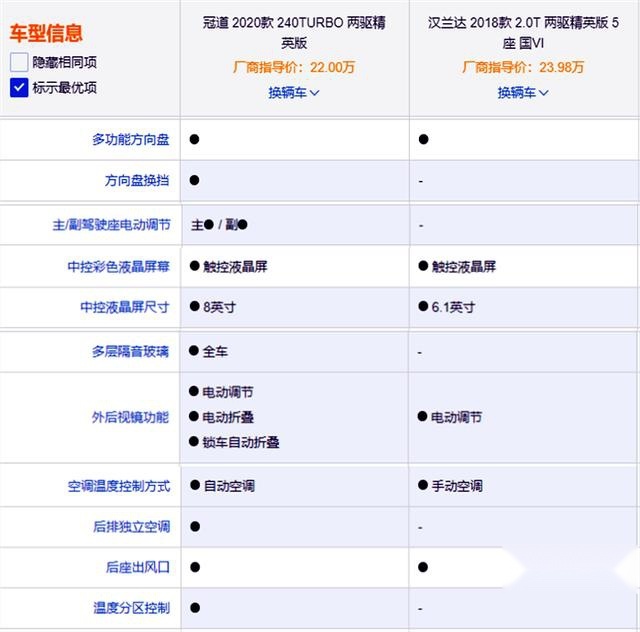This screenshot has width=640, height=632.
Task: Check the 隐藏相同项 checkbox
Action: (x=19, y=62)
